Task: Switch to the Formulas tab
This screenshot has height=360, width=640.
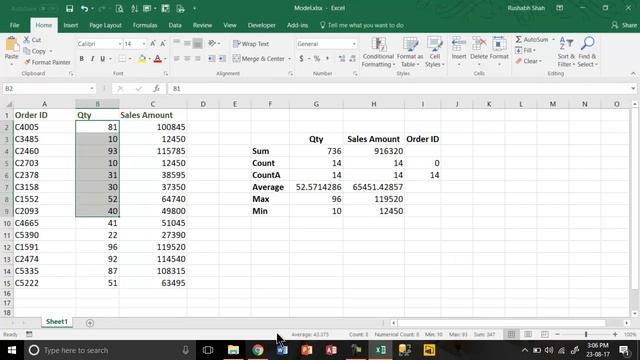Action: tap(145, 25)
